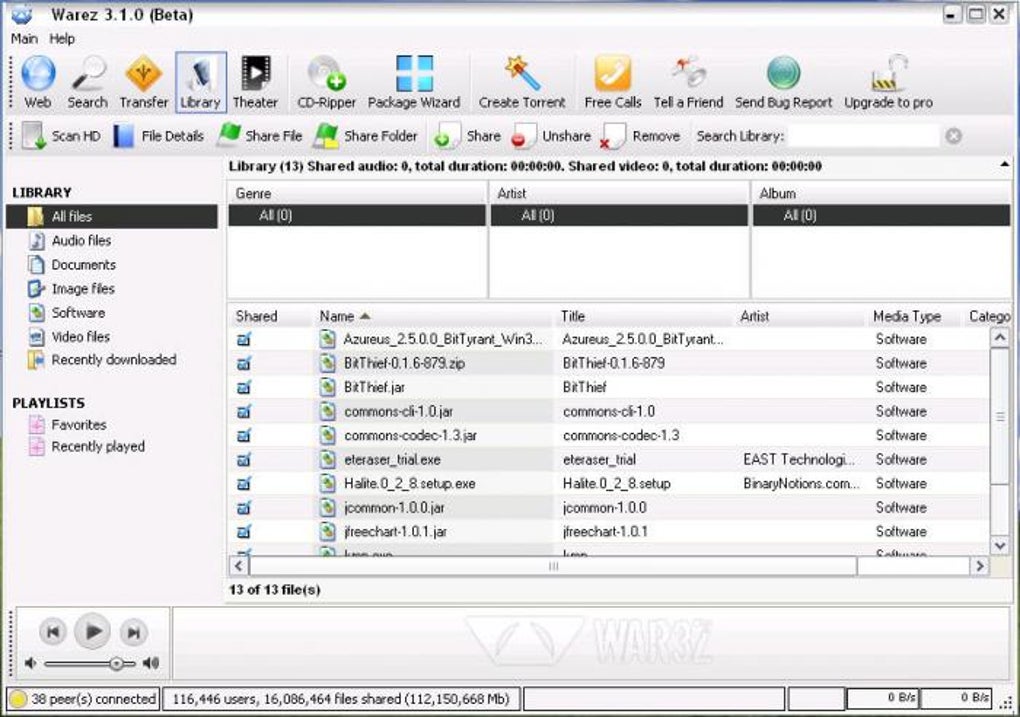This screenshot has width=1020, height=717.
Task: Open the Main menu
Action: (24, 39)
